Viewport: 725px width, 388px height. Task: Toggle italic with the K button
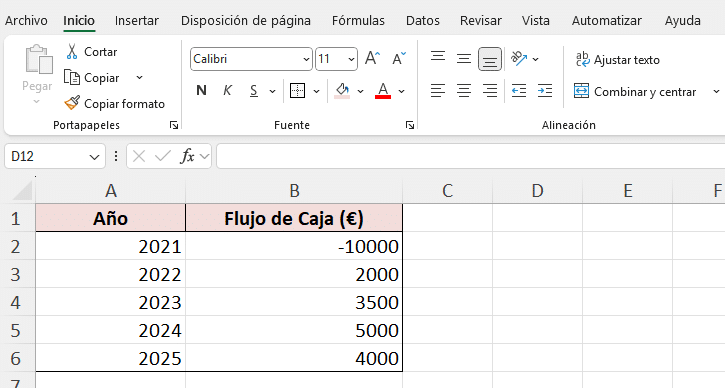[x=227, y=91]
